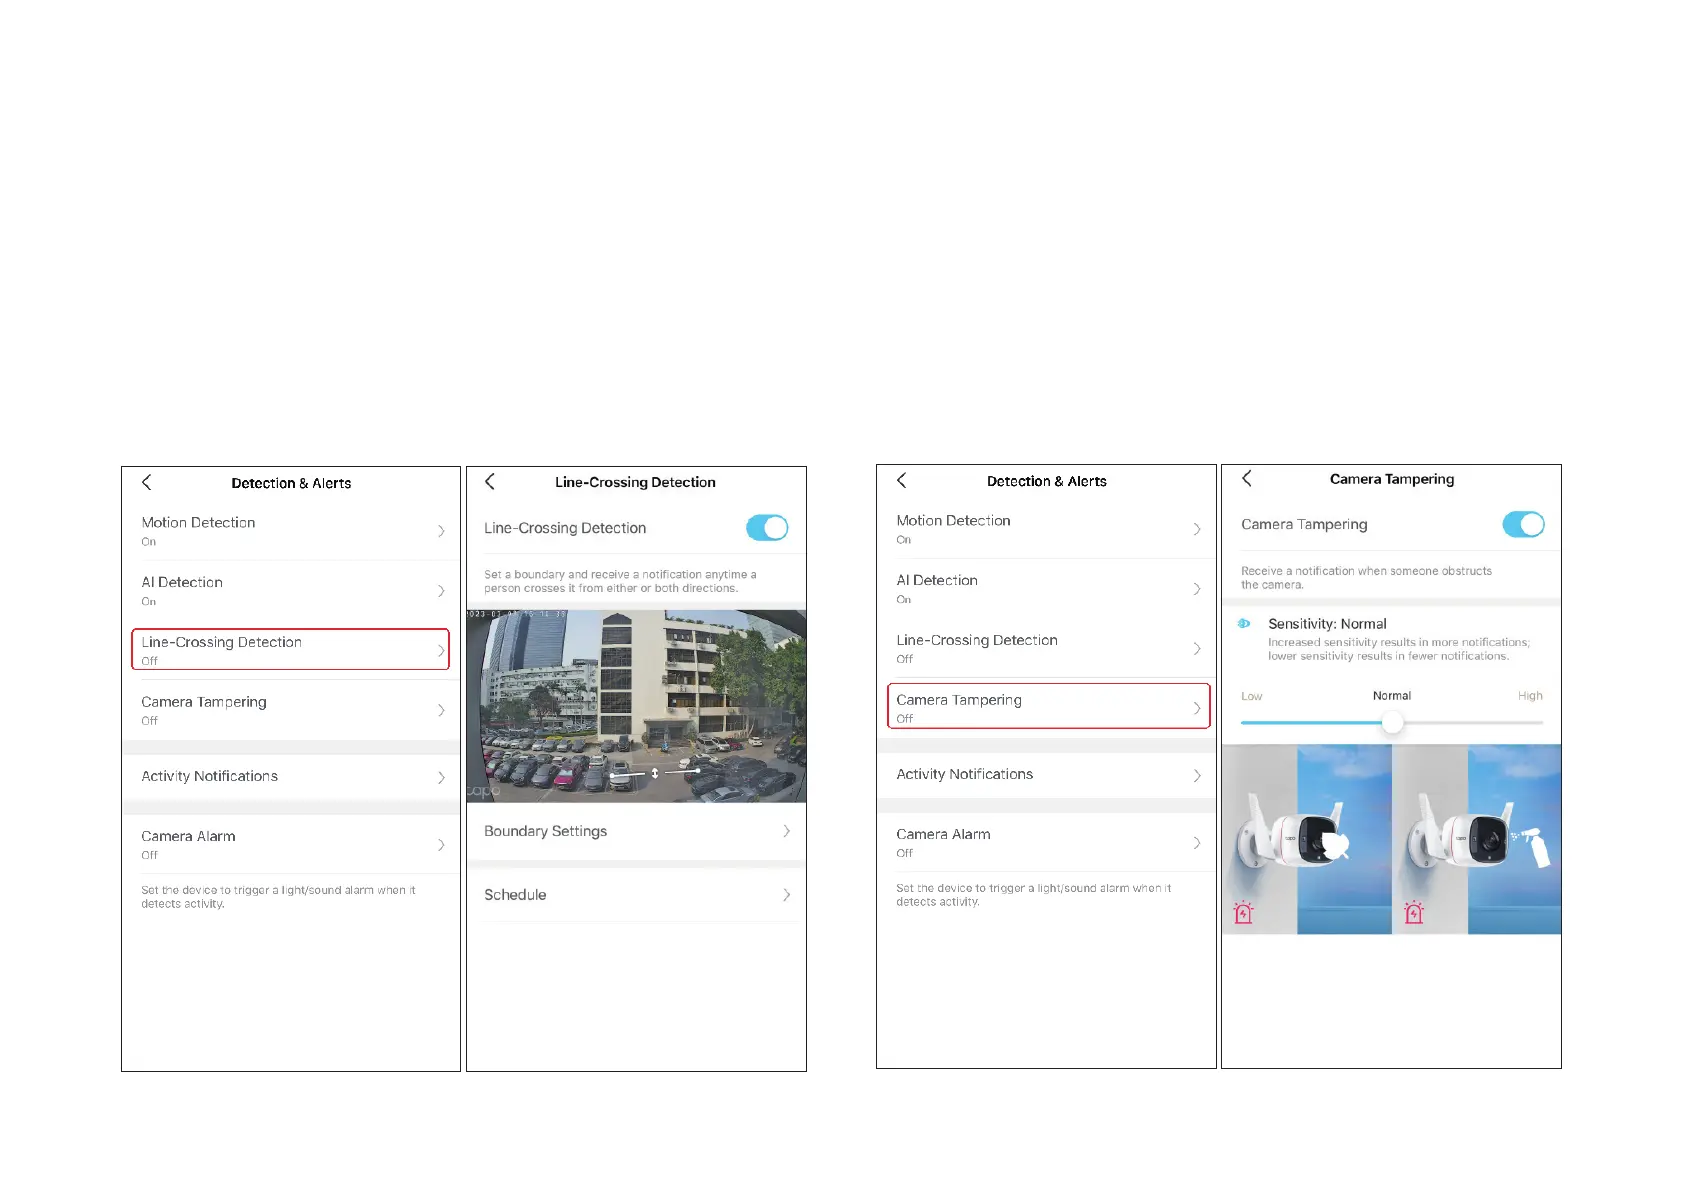The height and width of the screenshot is (1191, 1684).
Task: Click 'Receive a notification when someone obstructs' description
Action: [1366, 578]
